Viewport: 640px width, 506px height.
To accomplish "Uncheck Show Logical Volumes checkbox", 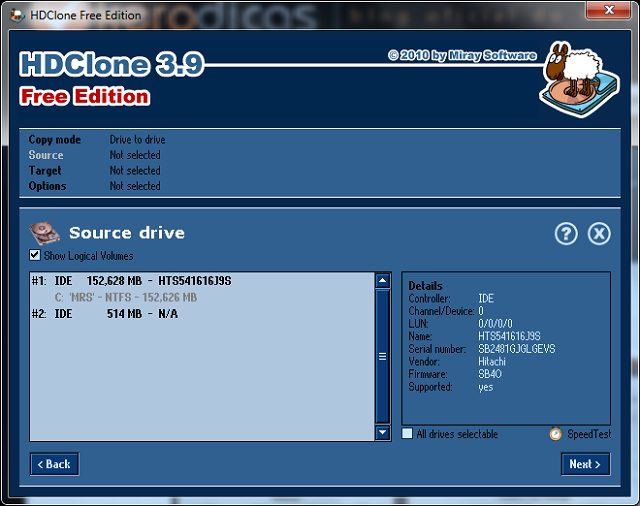I will (35, 255).
